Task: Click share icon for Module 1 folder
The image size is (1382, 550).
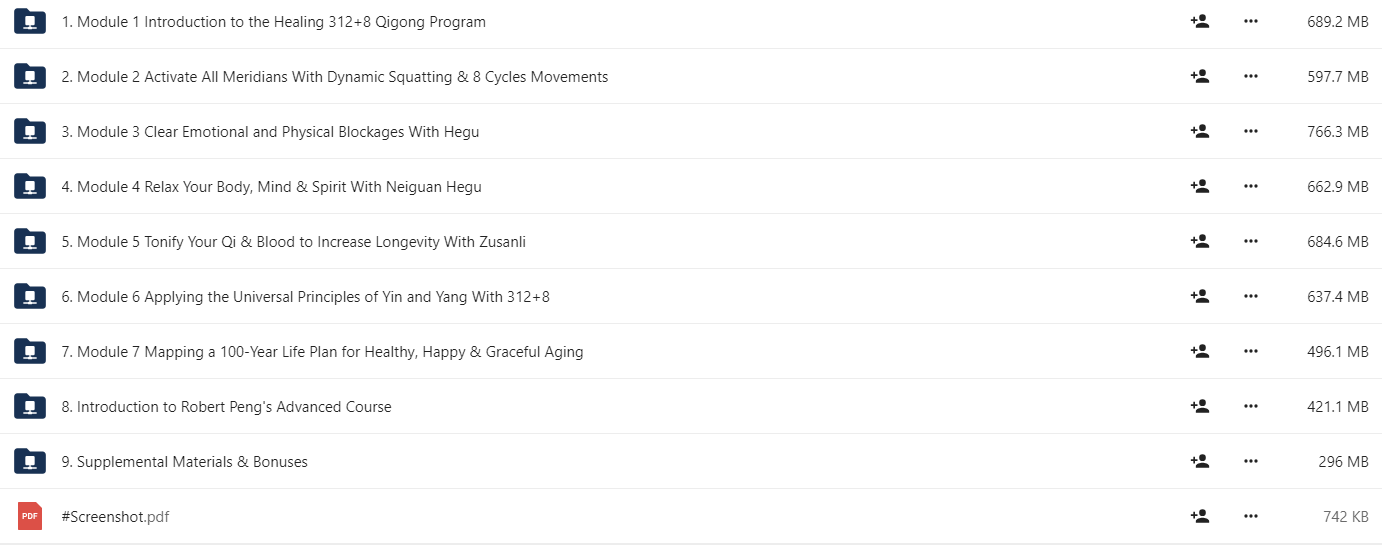Action: coord(1200,21)
